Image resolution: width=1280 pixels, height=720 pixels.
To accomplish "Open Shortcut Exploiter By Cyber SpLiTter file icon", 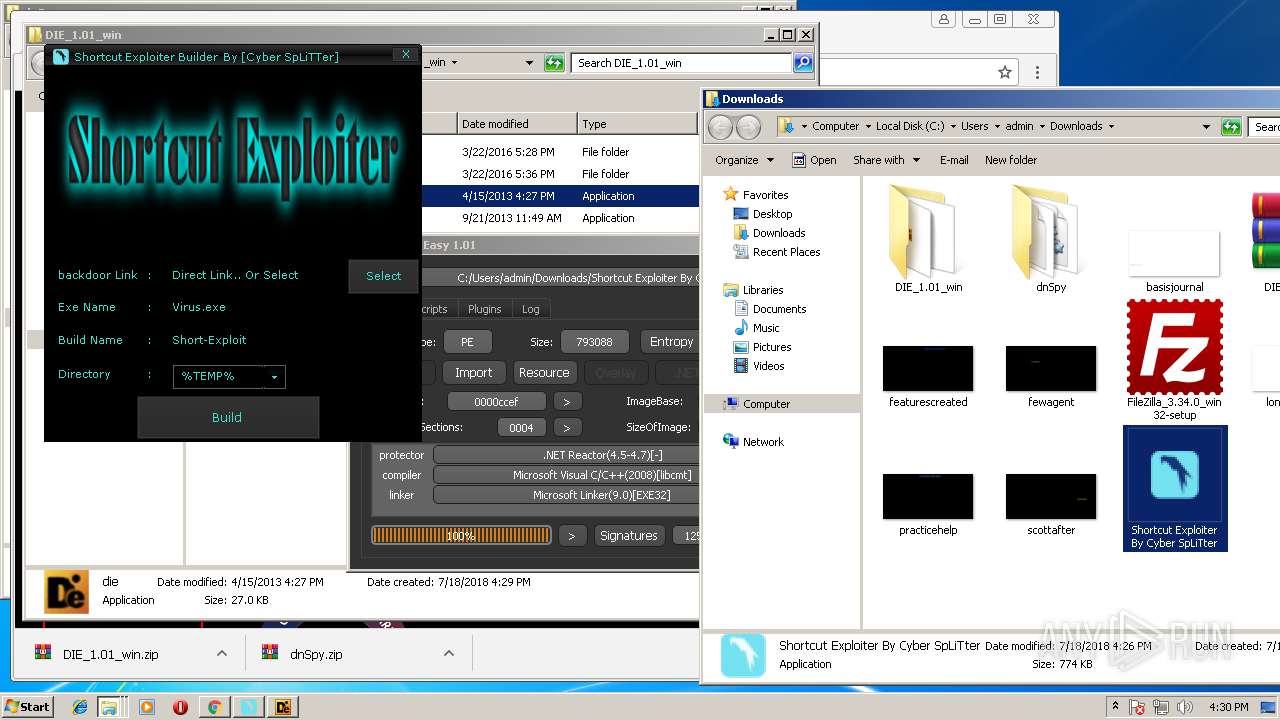I will (1175, 488).
